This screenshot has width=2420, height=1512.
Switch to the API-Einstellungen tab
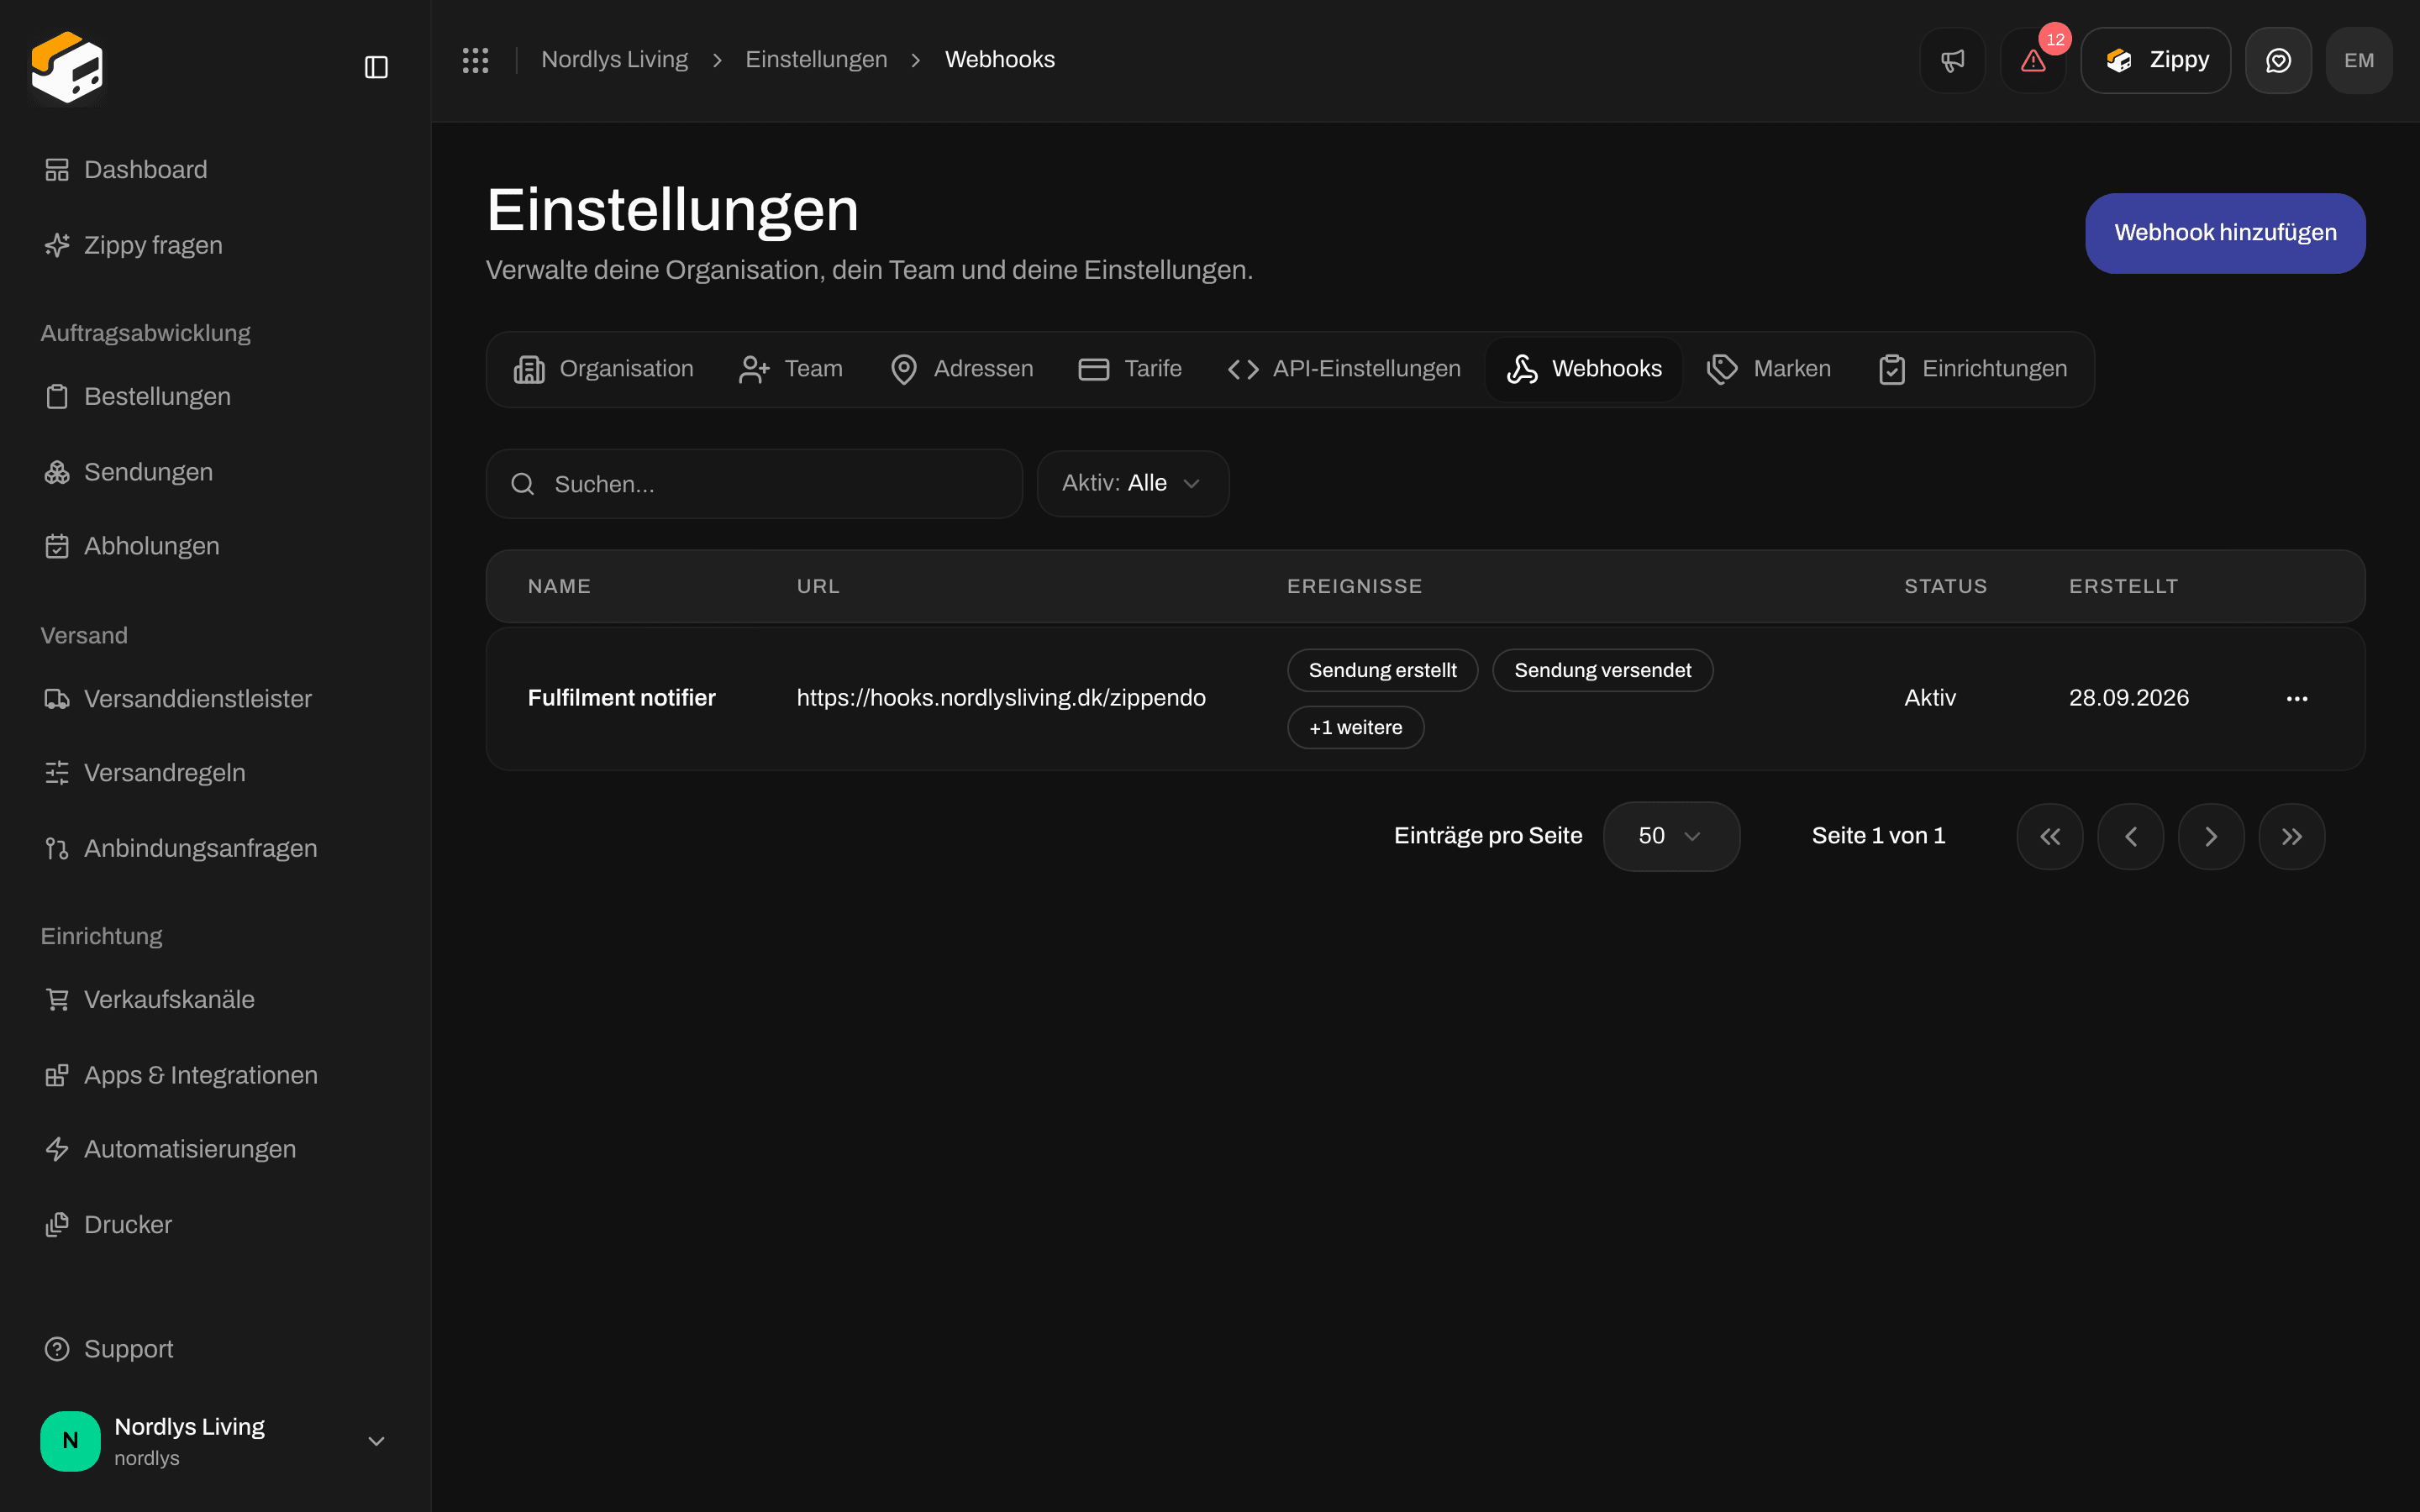pos(1344,369)
